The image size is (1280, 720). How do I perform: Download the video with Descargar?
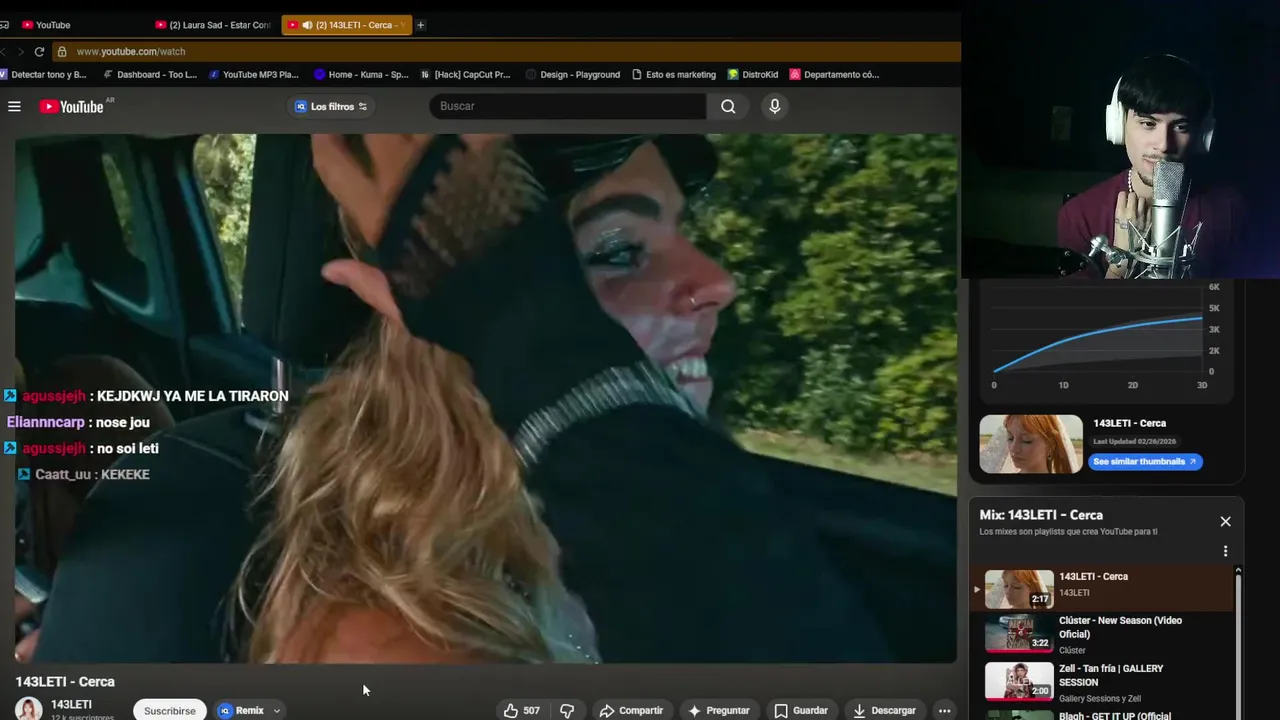884,710
